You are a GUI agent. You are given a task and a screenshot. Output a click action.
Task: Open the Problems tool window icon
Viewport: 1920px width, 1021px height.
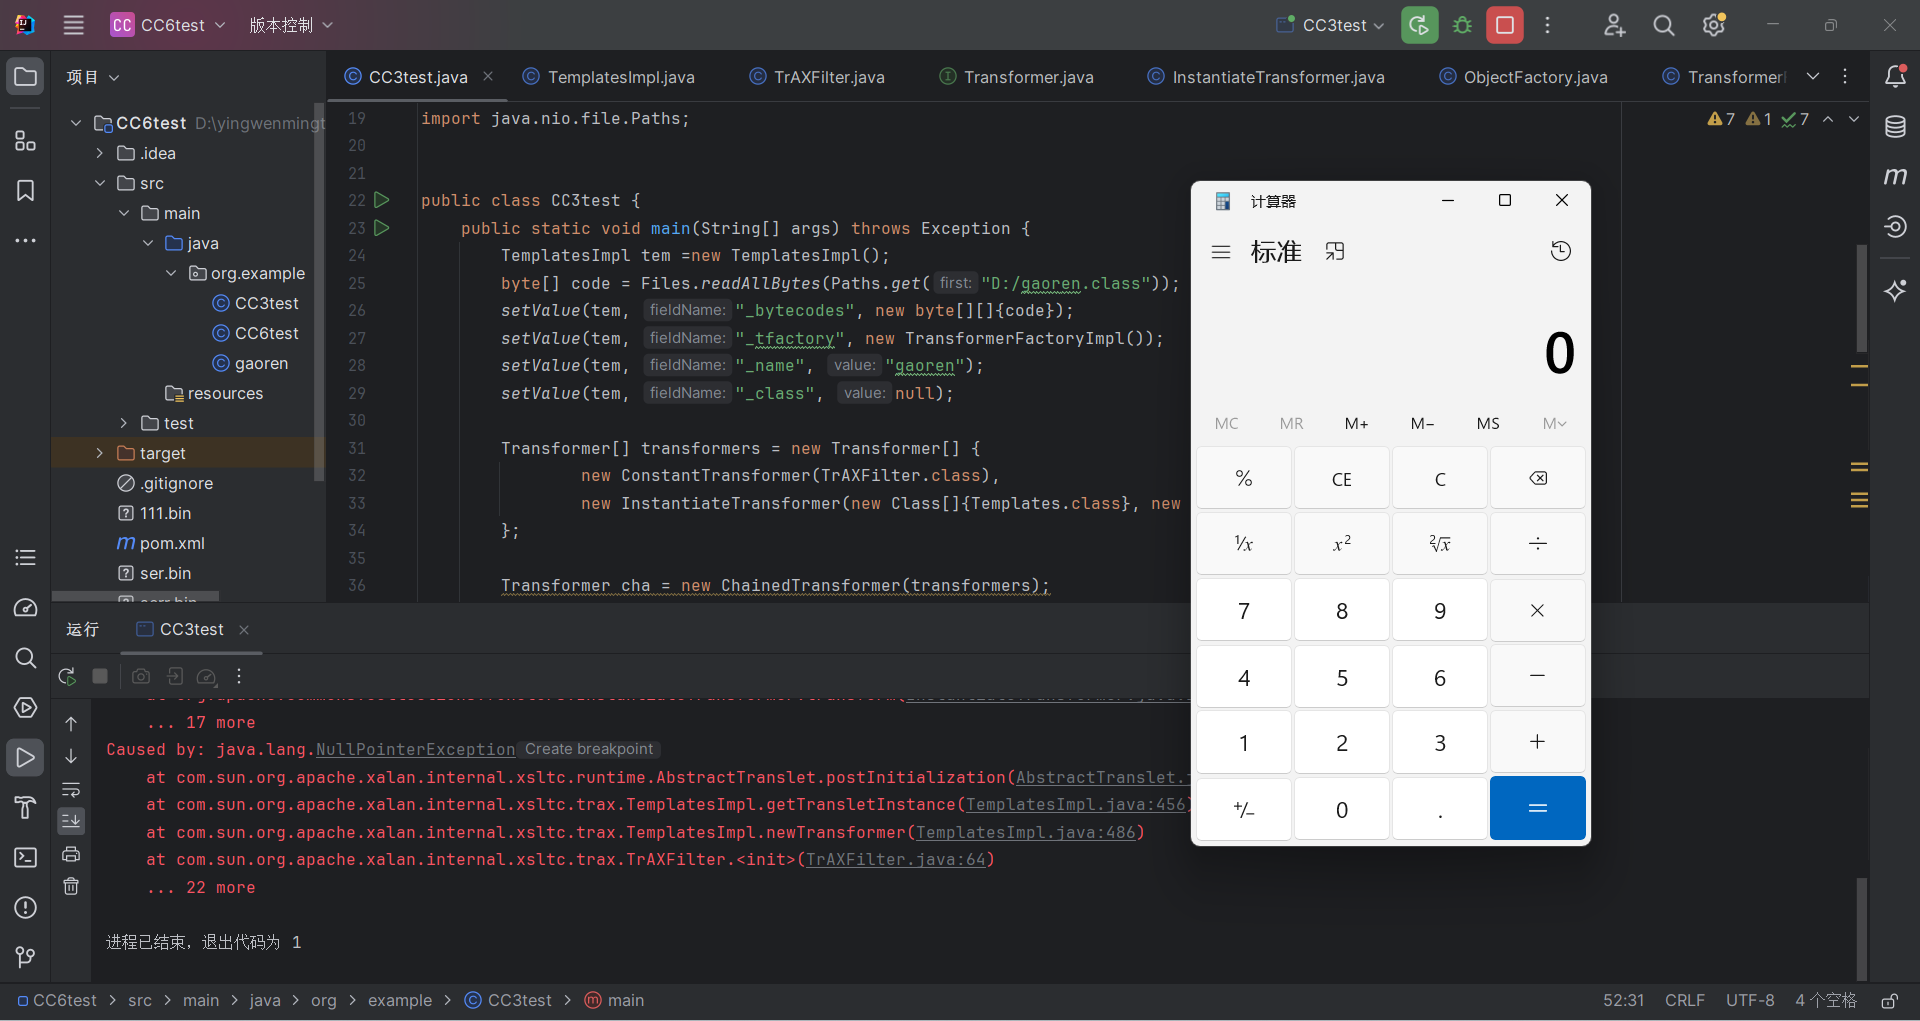pyautogui.click(x=26, y=907)
